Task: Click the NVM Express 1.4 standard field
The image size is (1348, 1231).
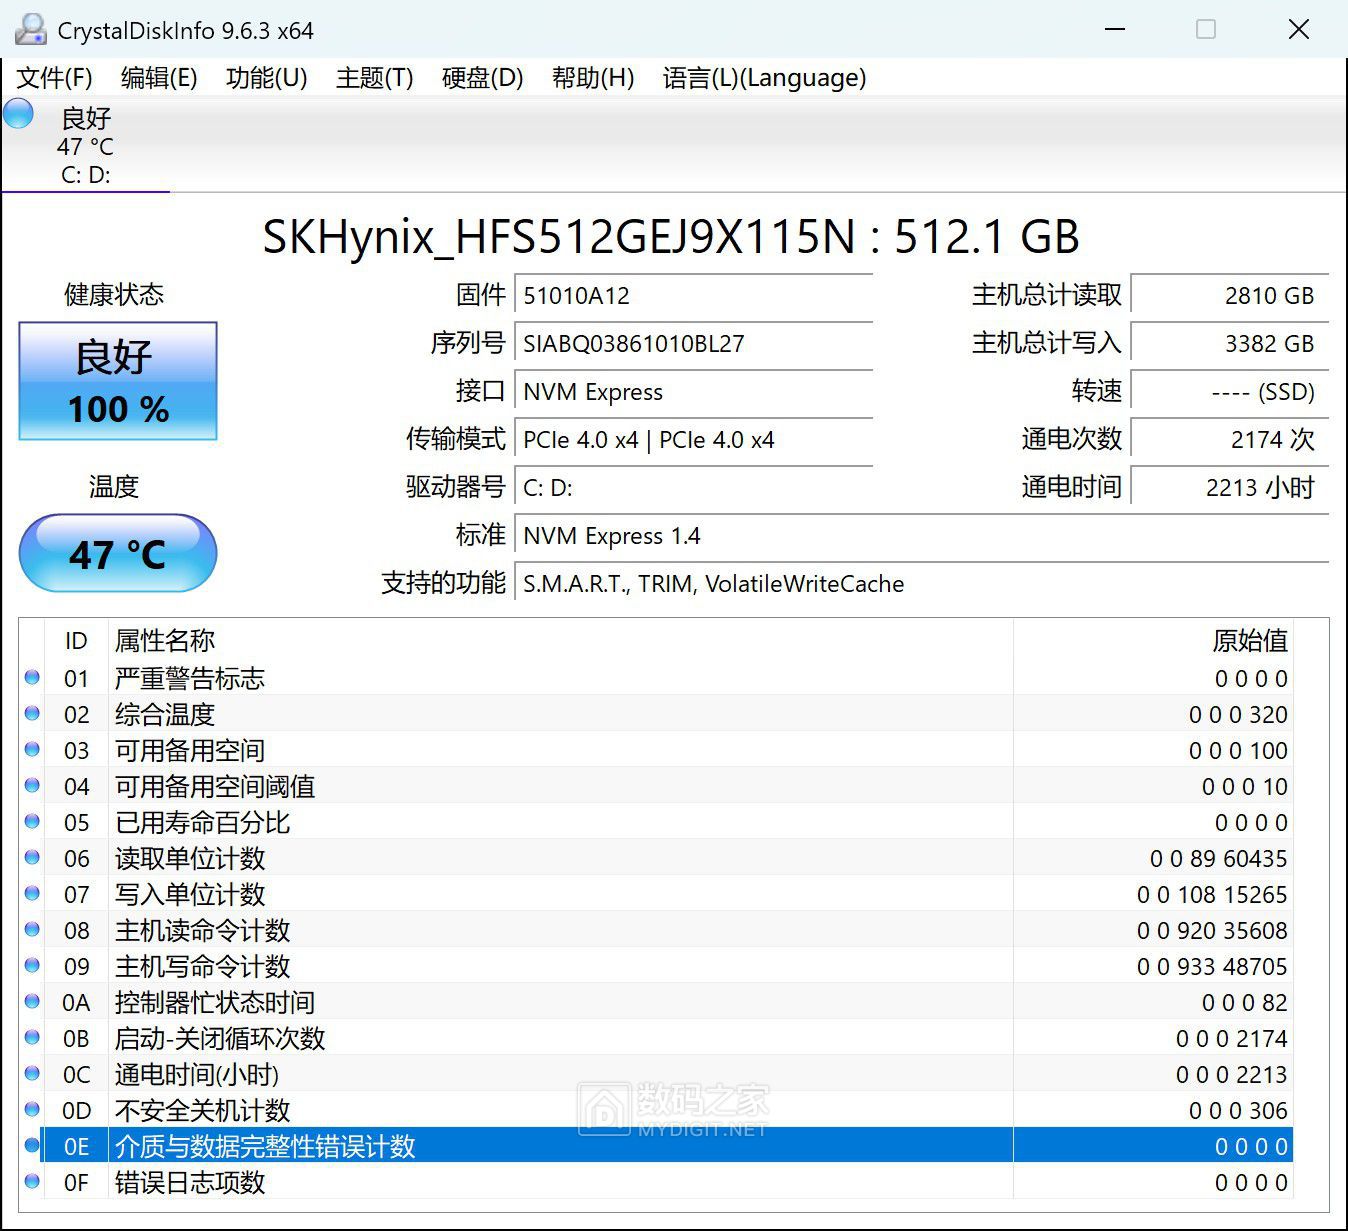Action: click(x=921, y=536)
